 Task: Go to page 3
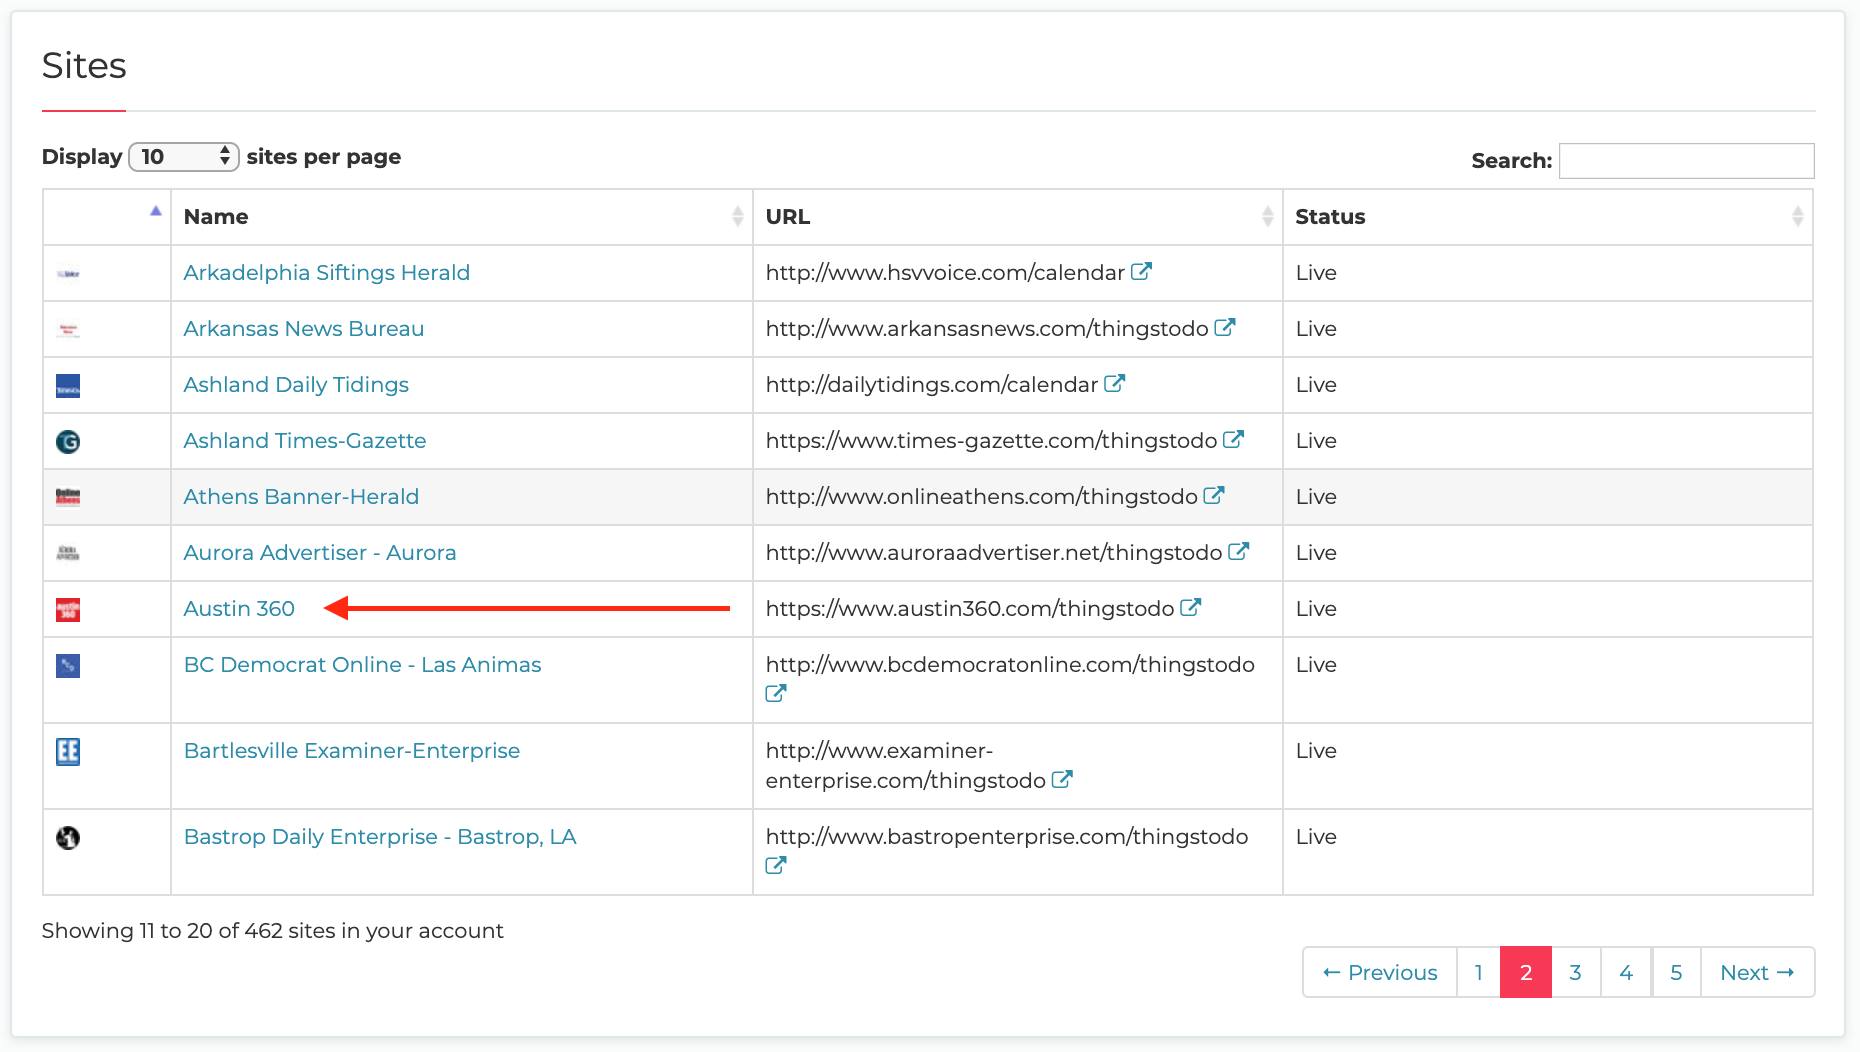(1576, 972)
